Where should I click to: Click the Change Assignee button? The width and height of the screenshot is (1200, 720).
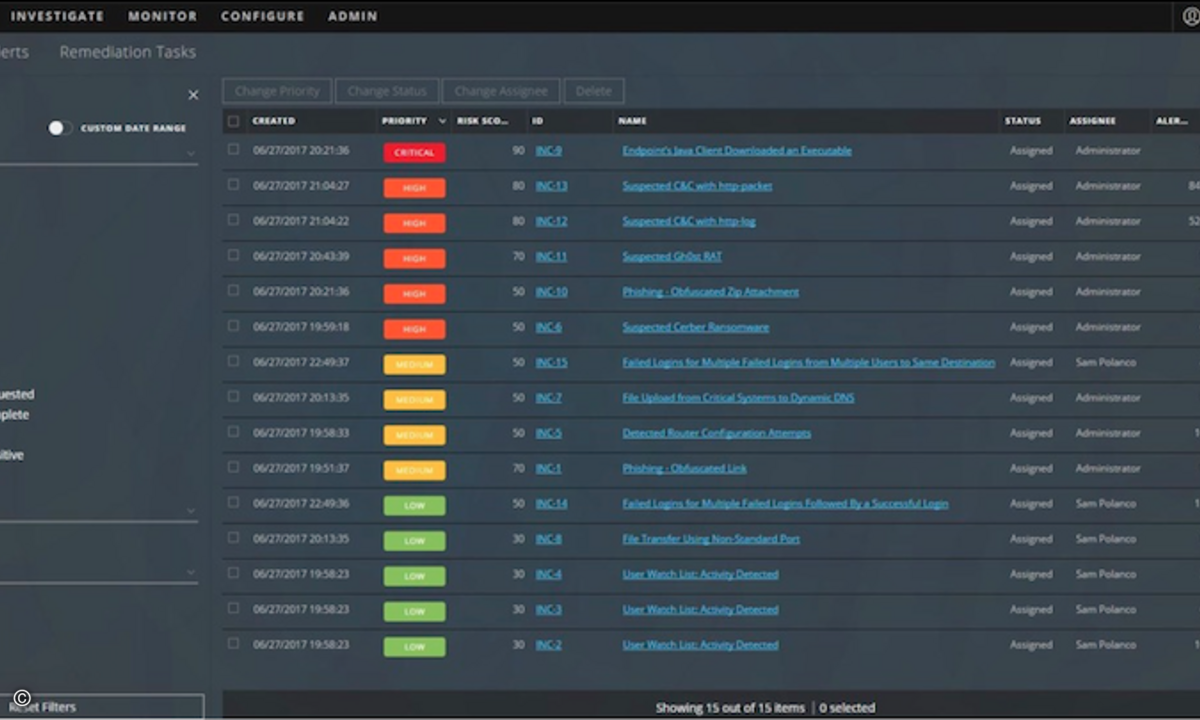[x=501, y=91]
